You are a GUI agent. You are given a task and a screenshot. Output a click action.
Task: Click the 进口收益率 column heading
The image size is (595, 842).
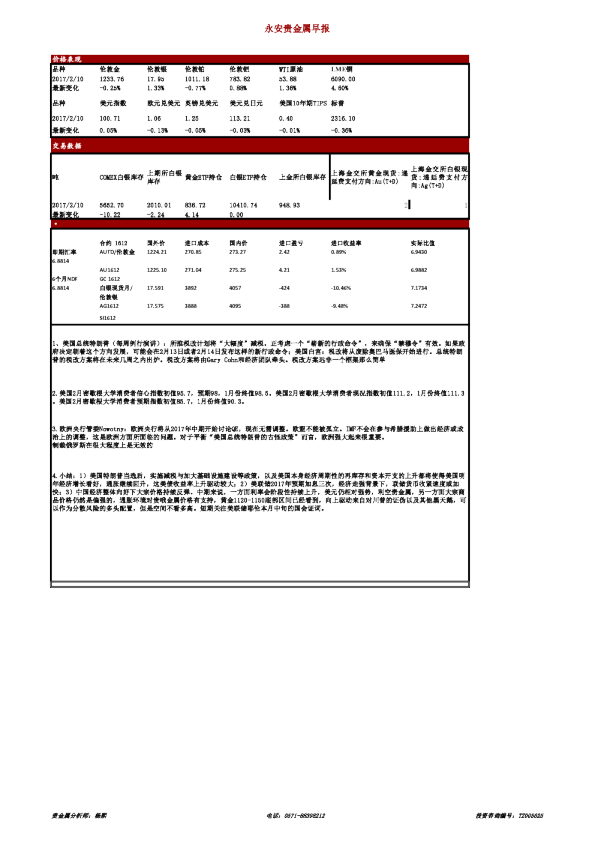pyautogui.click(x=346, y=243)
